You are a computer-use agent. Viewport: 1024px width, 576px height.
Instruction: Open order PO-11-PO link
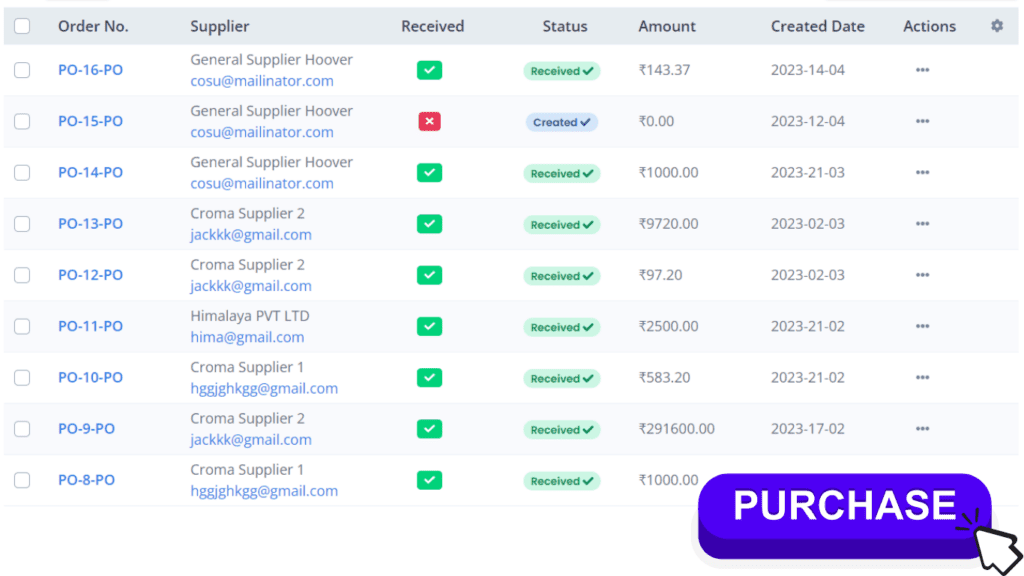pyautogui.click(x=90, y=327)
